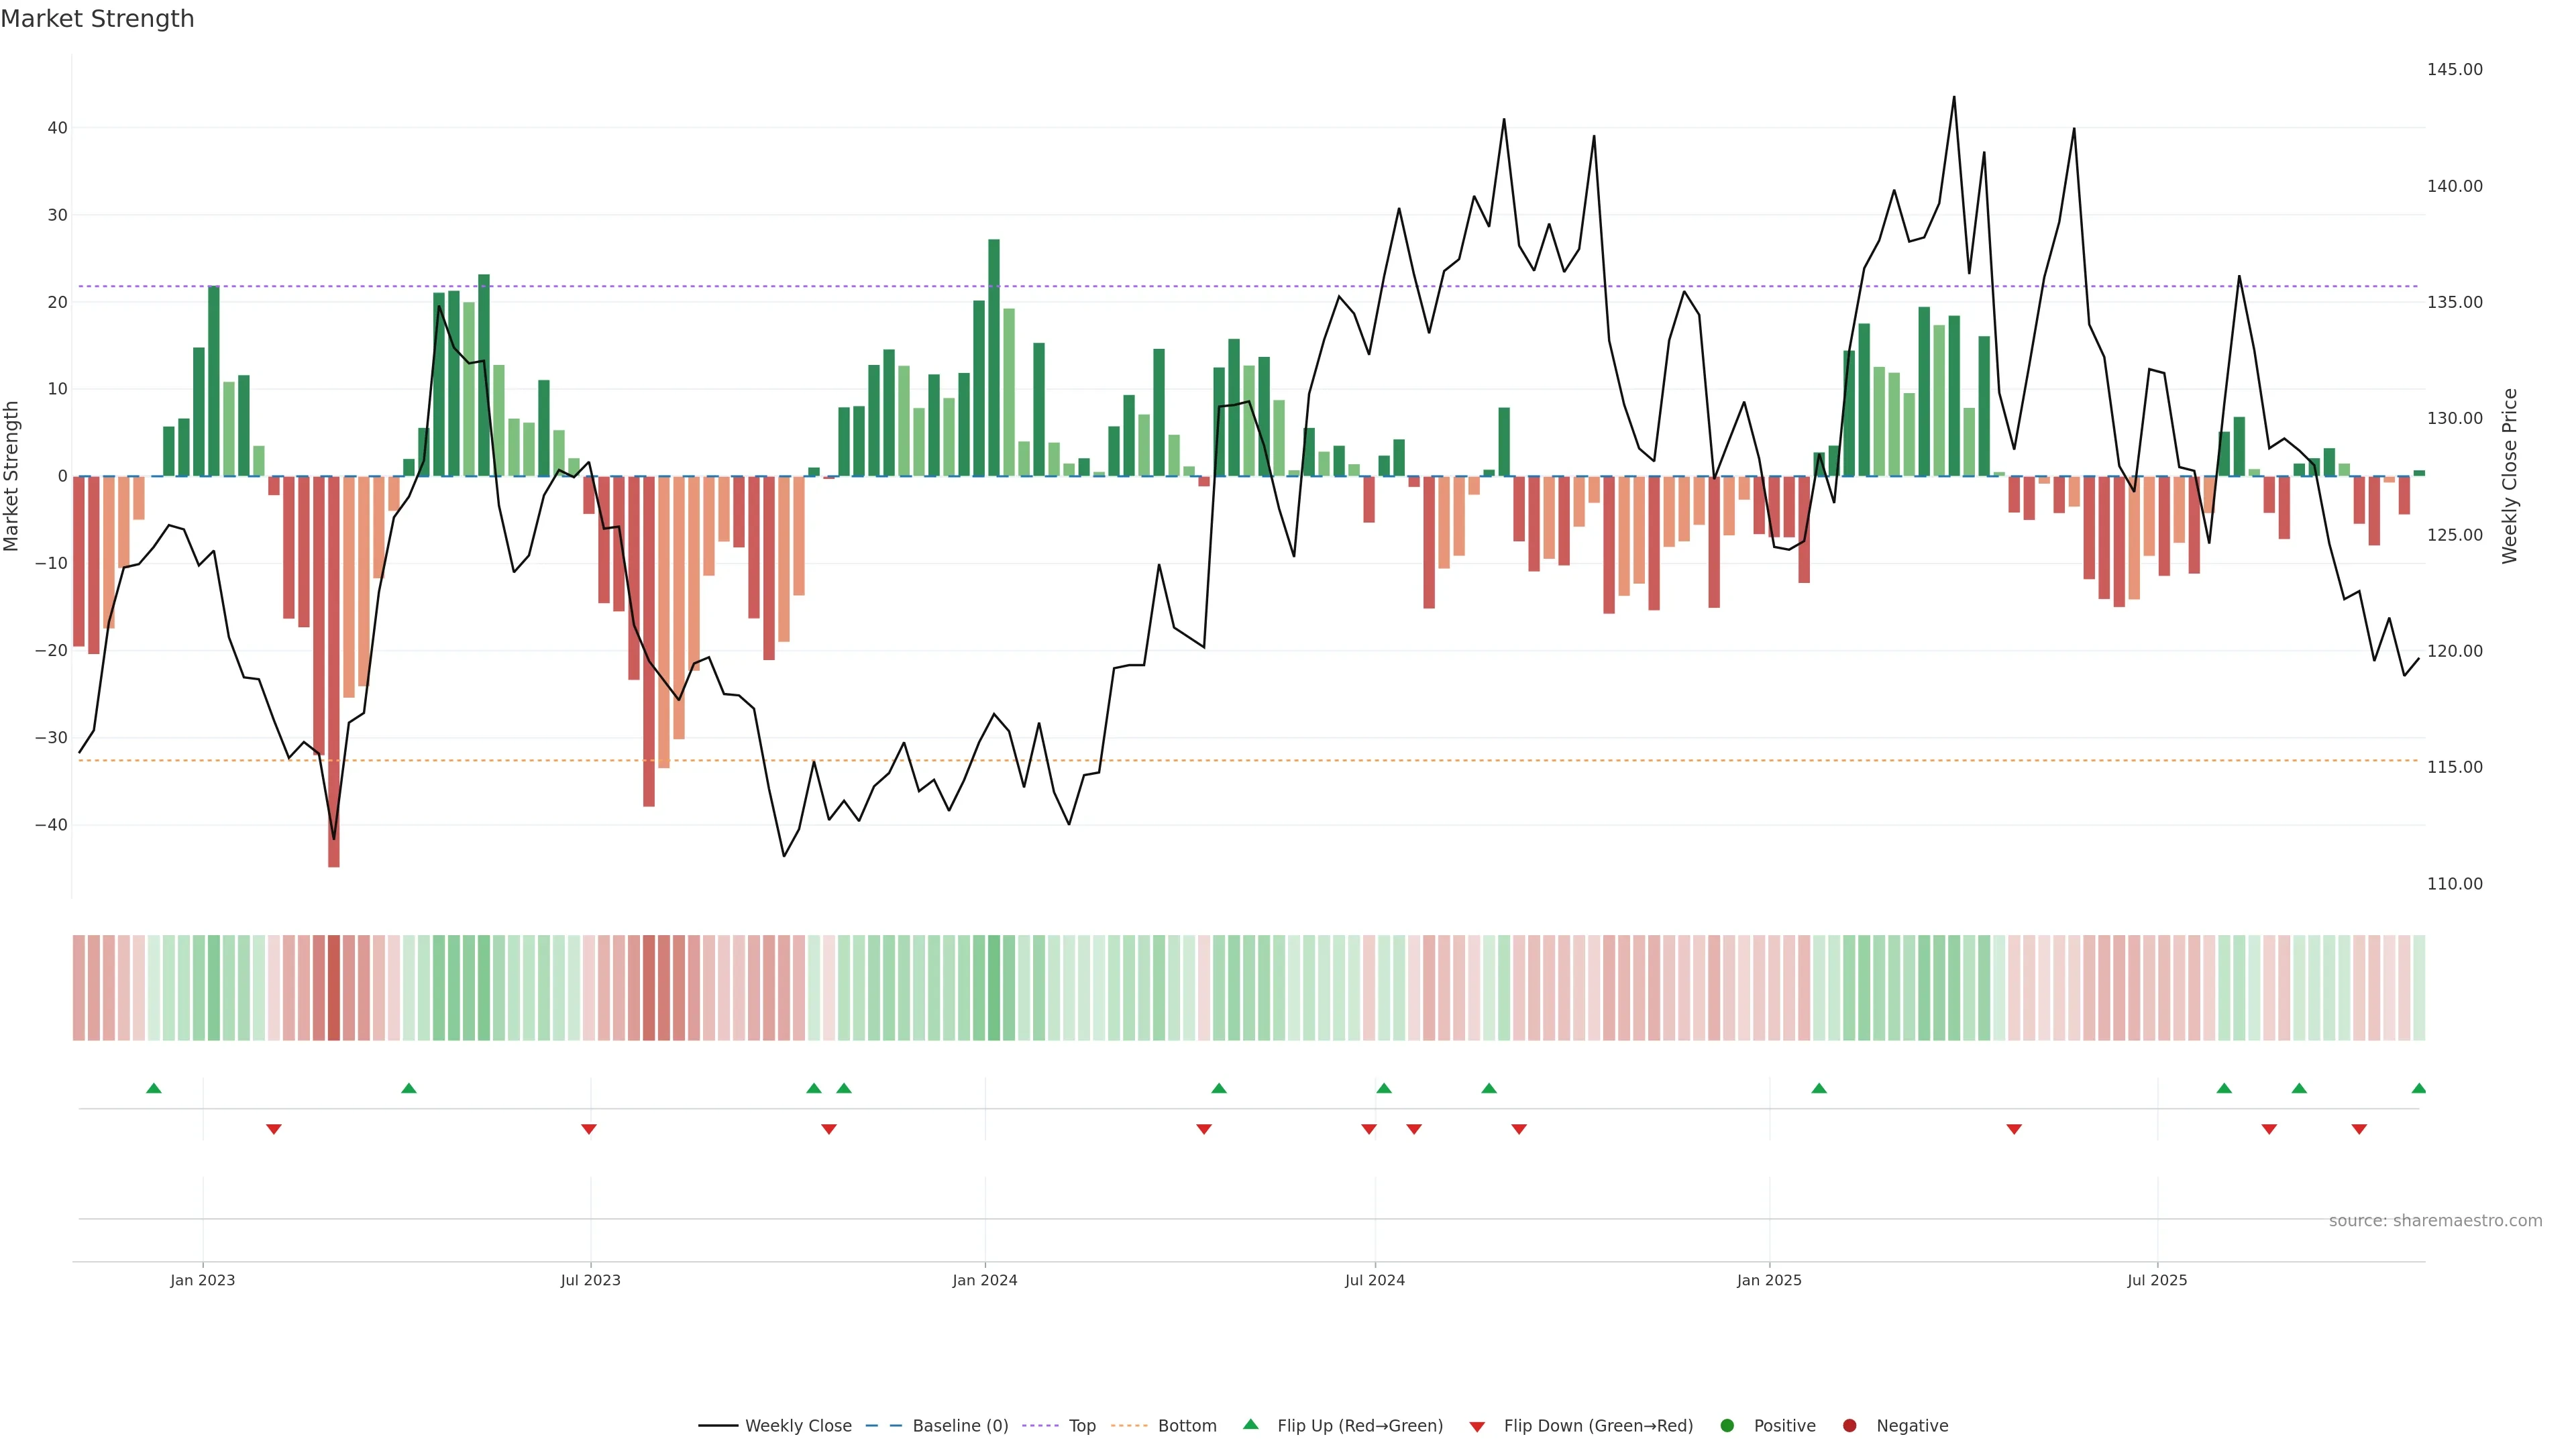
Task: Click the tallest green bar near Jan 2024
Action: (994, 357)
